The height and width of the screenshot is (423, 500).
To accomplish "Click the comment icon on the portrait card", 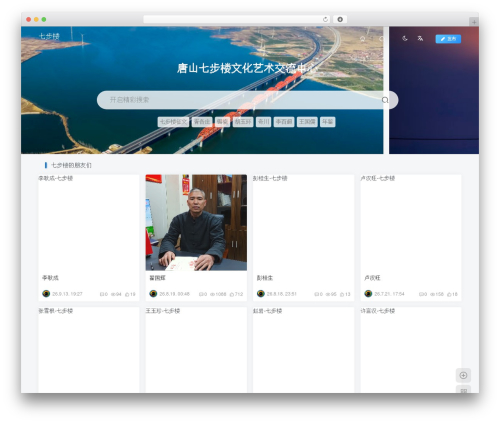I will (201, 294).
